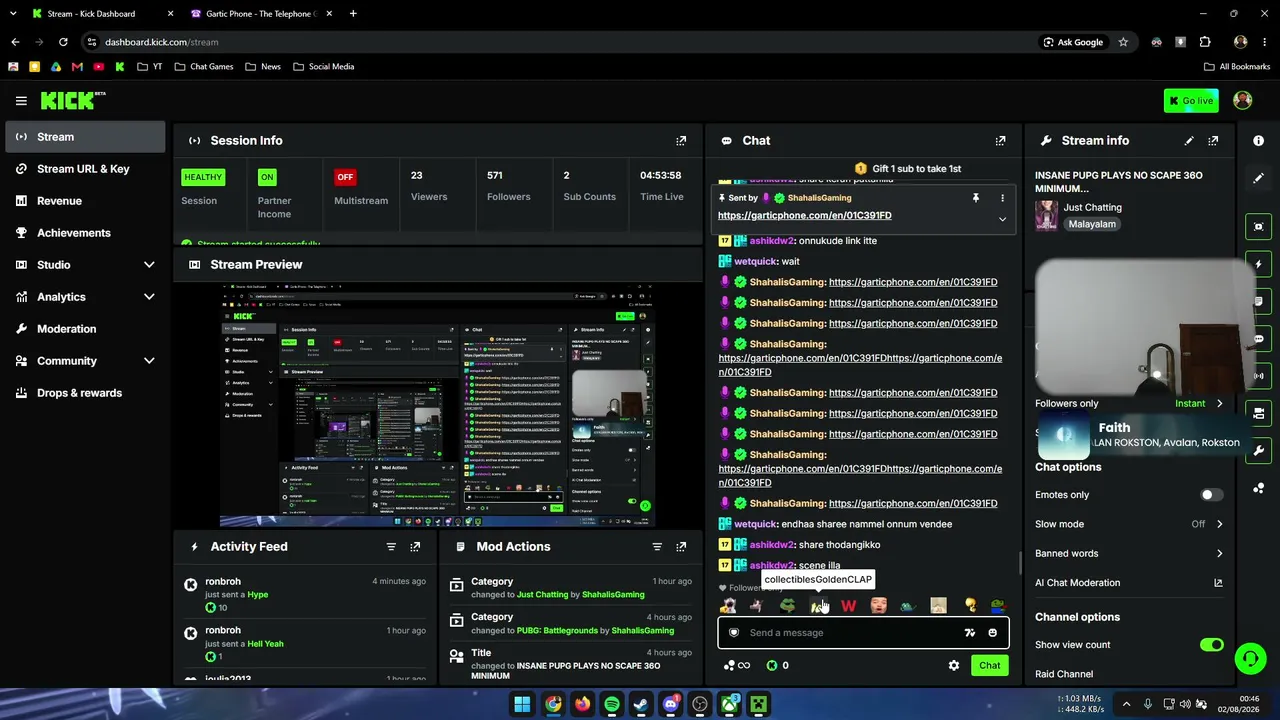This screenshot has width=1280, height=720.
Task: Click the lightning bolt quick action
Action: pyautogui.click(x=1258, y=264)
